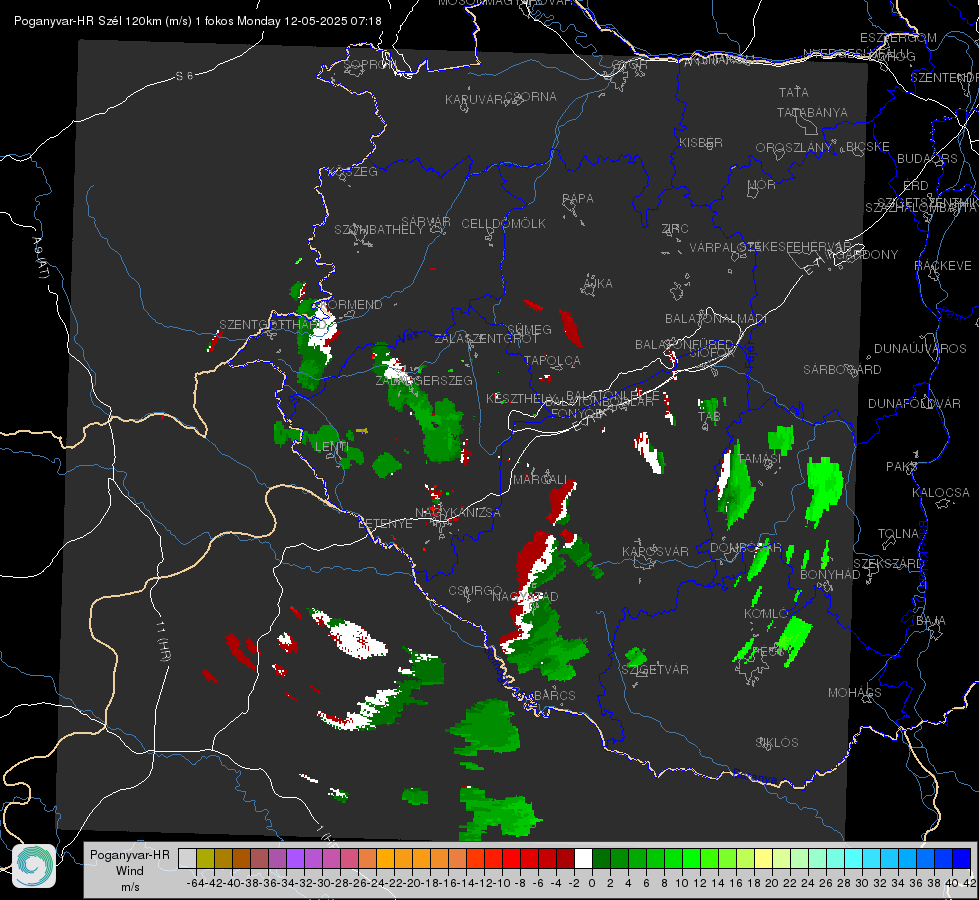Screen dimensions: 979x900
Task: Click the LENTI town label
Action: (332, 447)
